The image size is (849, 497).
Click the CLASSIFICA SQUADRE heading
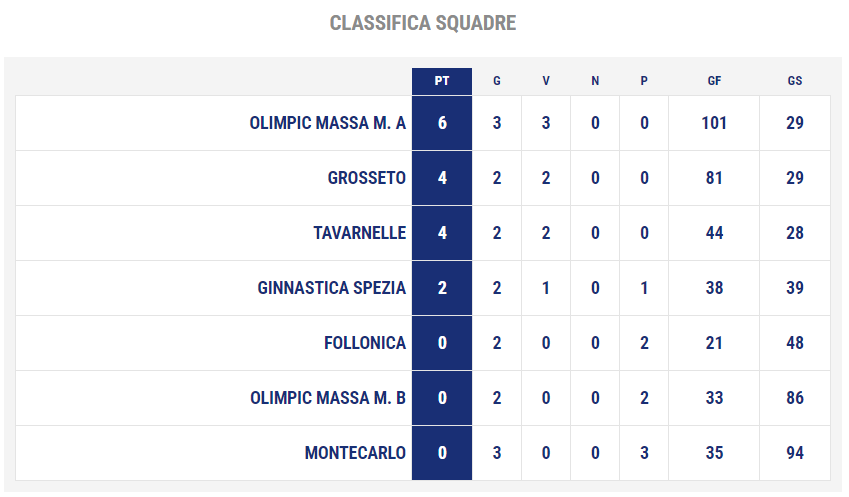[423, 23]
